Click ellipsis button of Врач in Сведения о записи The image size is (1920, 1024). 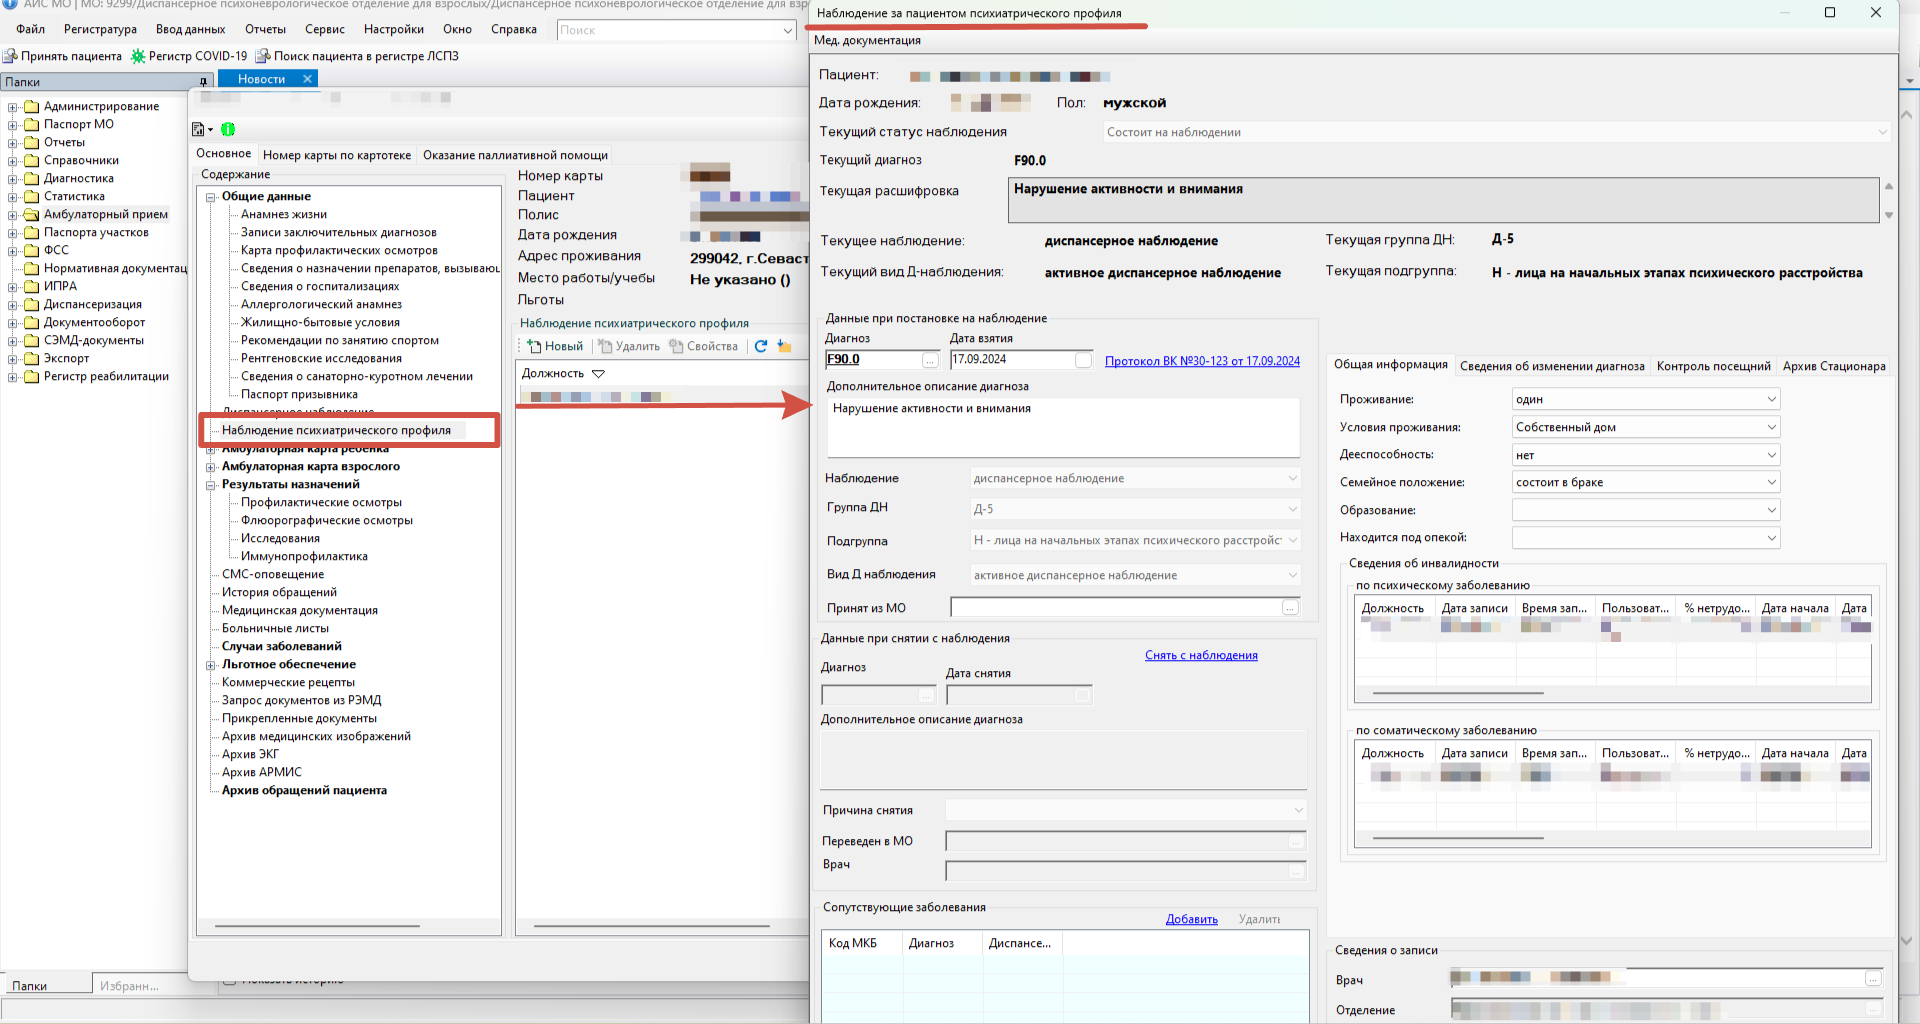click(1873, 979)
